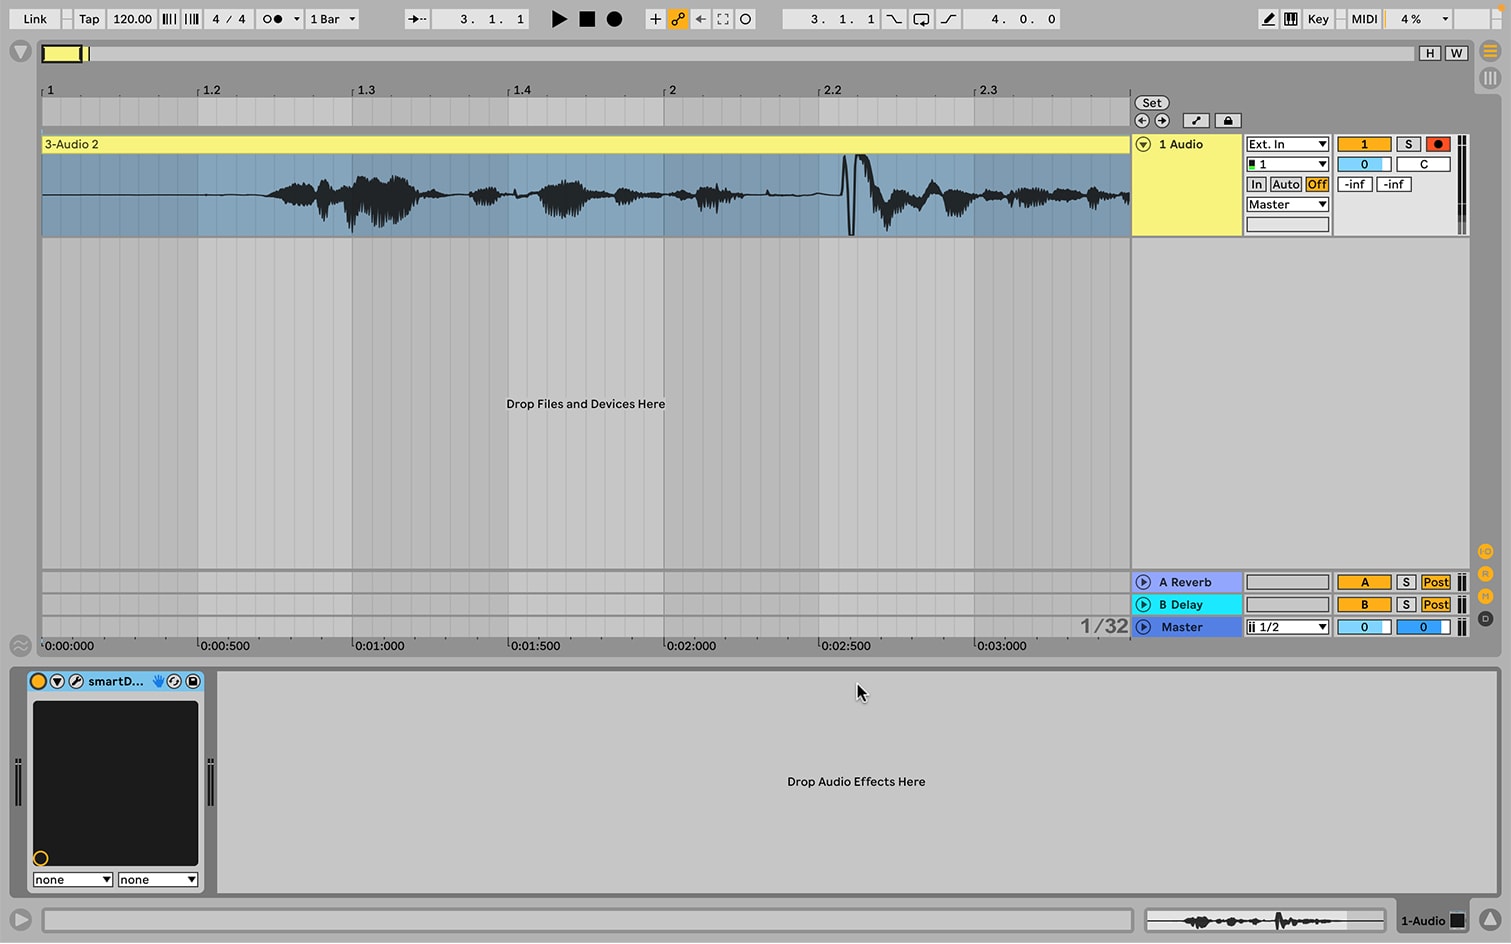
Task: Open the Master output type dropdown
Action: click(x=1287, y=205)
